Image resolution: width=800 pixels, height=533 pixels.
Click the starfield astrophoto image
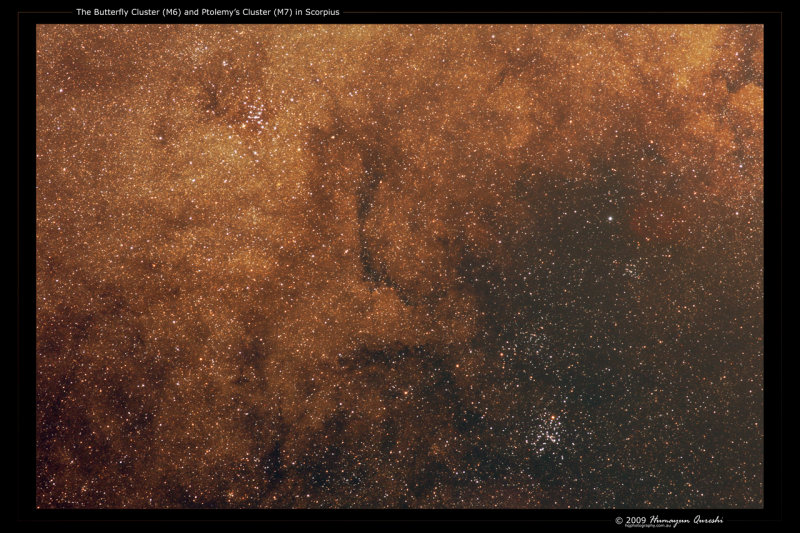(x=399, y=266)
